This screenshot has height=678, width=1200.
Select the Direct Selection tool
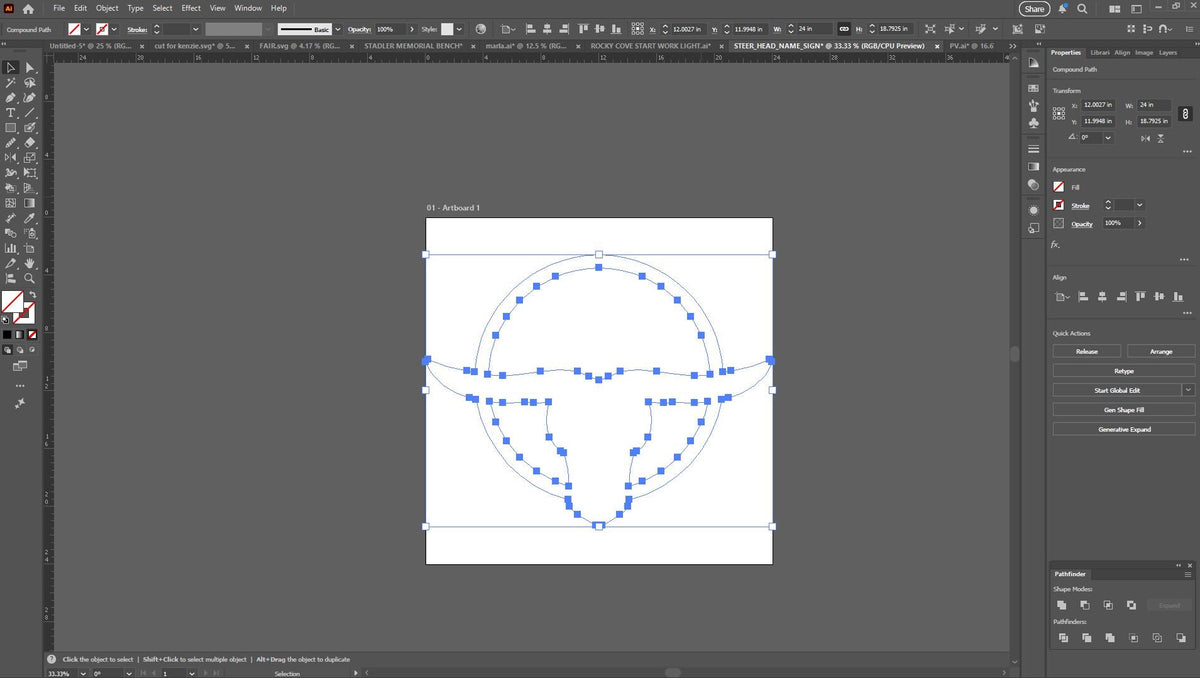[29, 67]
